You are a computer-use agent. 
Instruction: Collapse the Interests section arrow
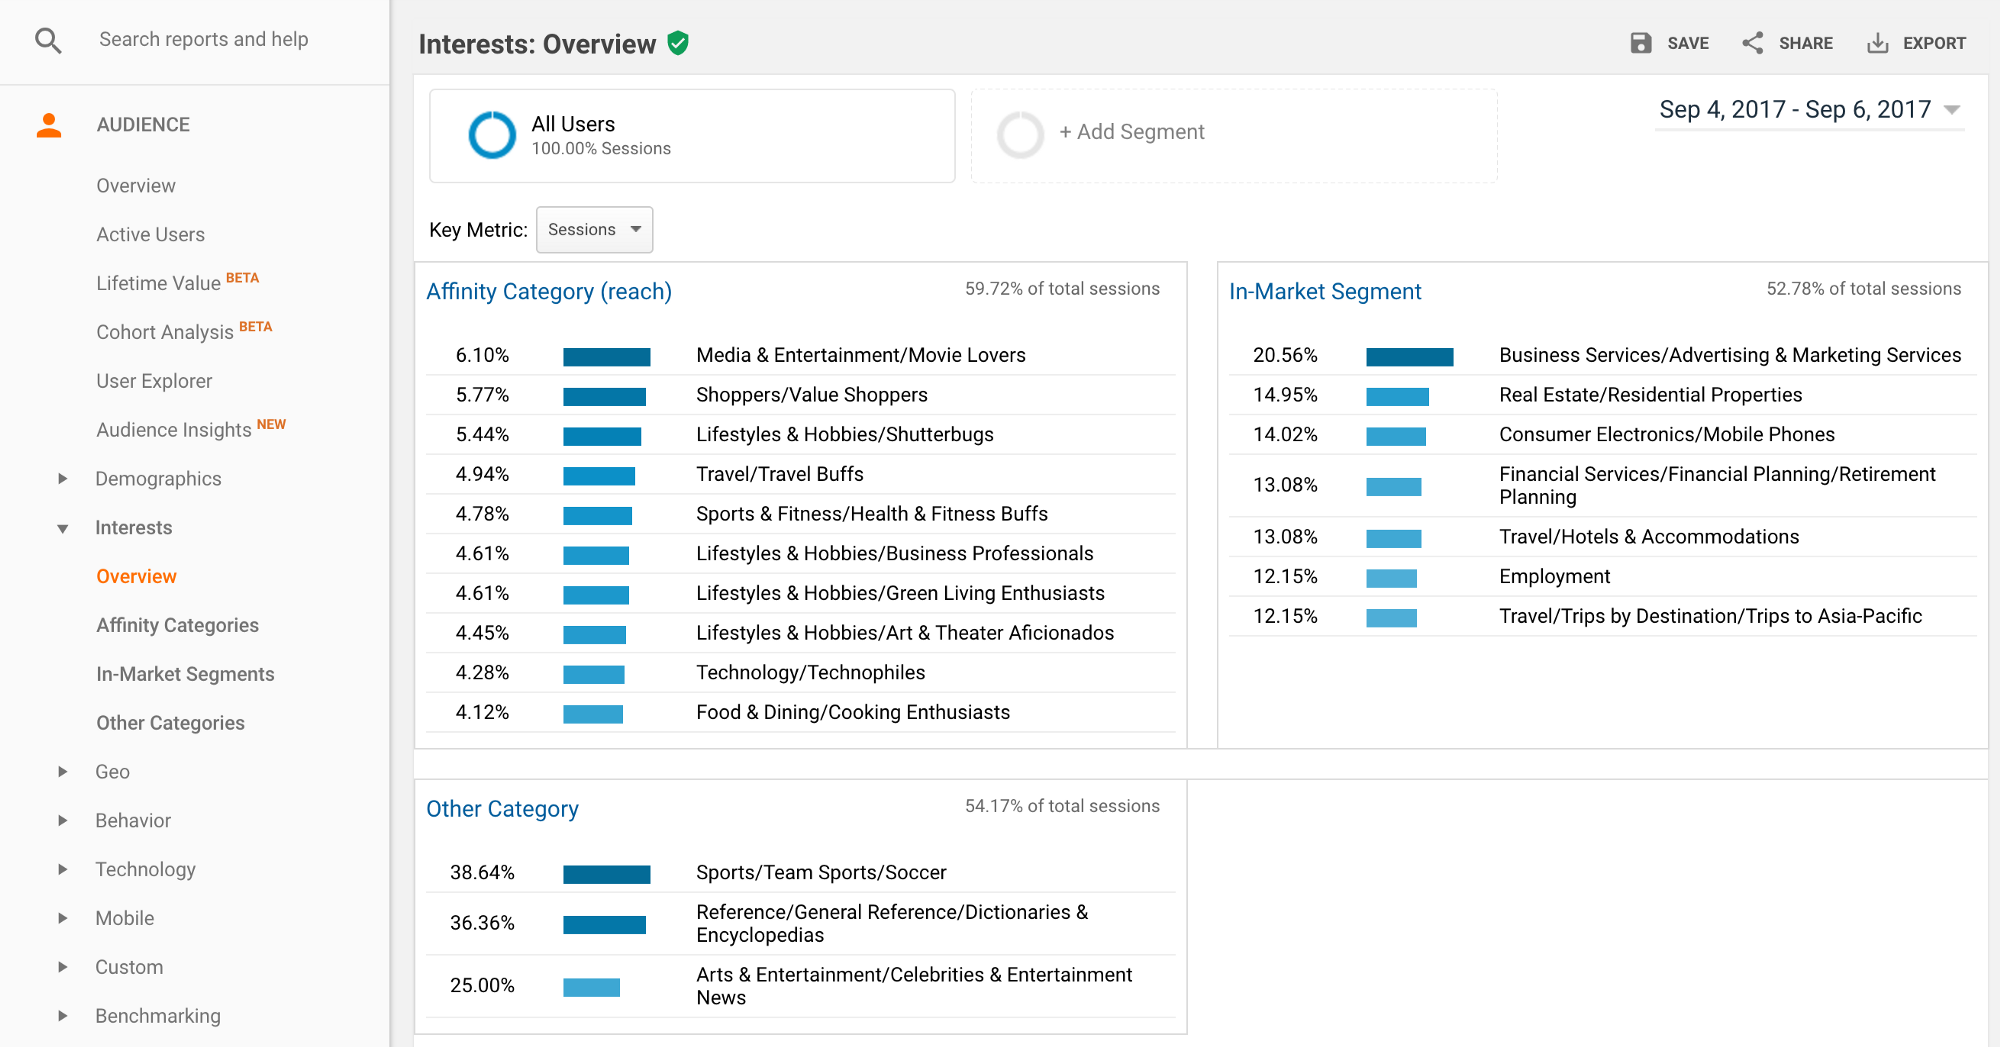[63, 528]
